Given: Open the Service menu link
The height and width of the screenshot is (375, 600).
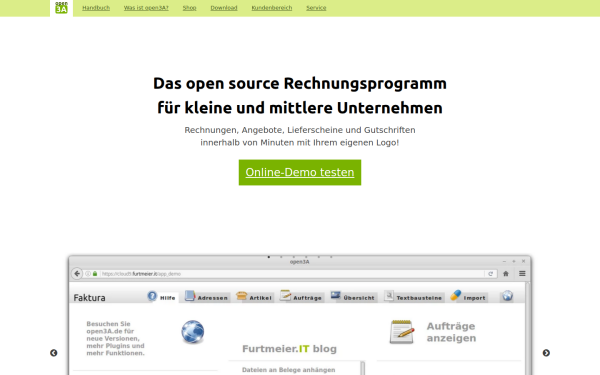Looking at the screenshot, I should point(316,8).
